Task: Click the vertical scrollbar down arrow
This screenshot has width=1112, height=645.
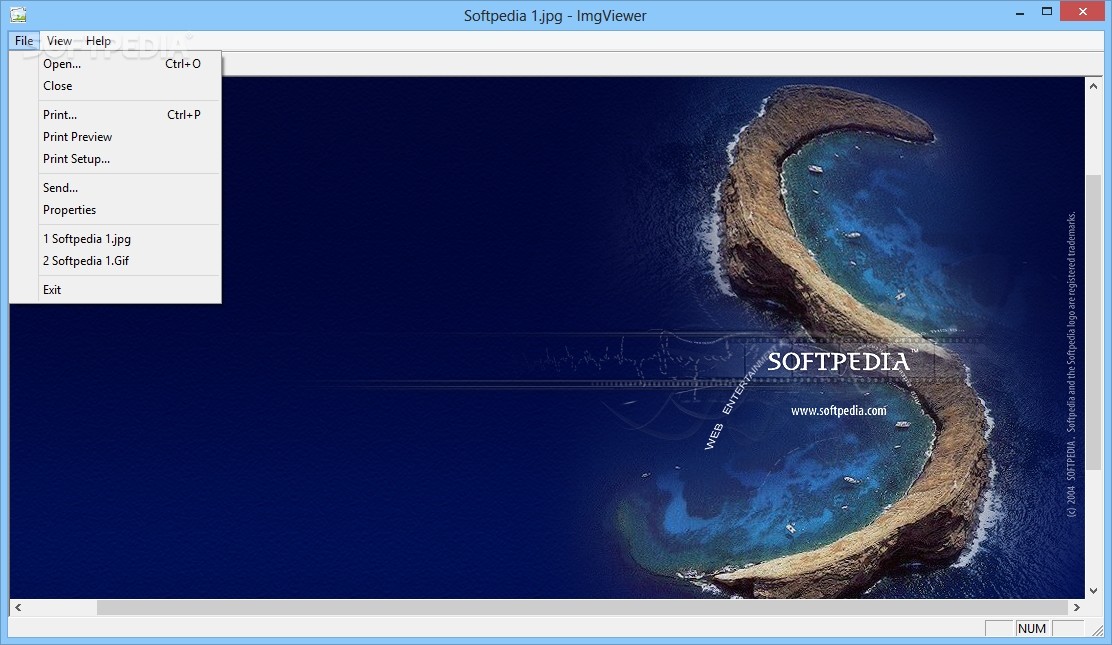Action: [x=1093, y=590]
